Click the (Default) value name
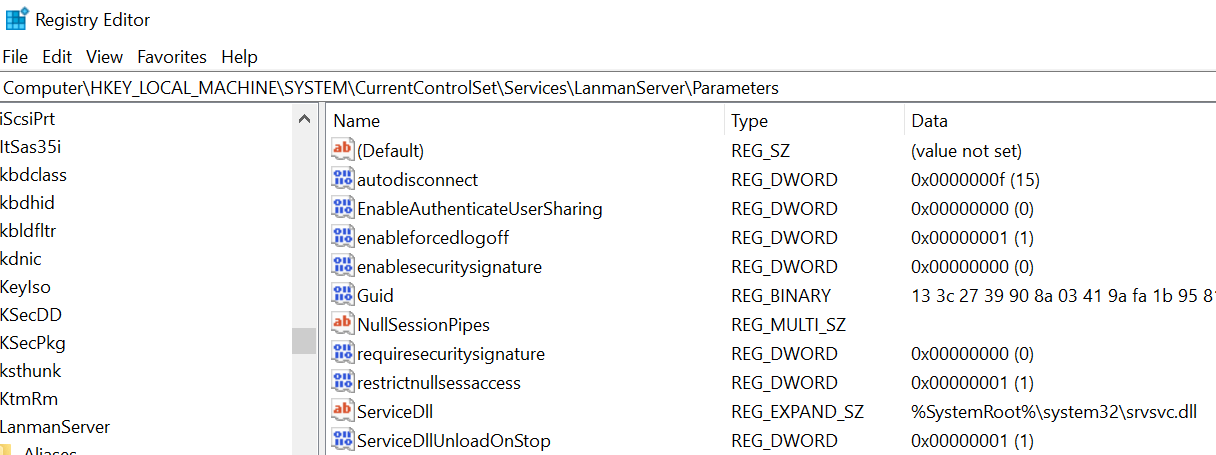This screenshot has width=1216, height=455. (x=391, y=151)
